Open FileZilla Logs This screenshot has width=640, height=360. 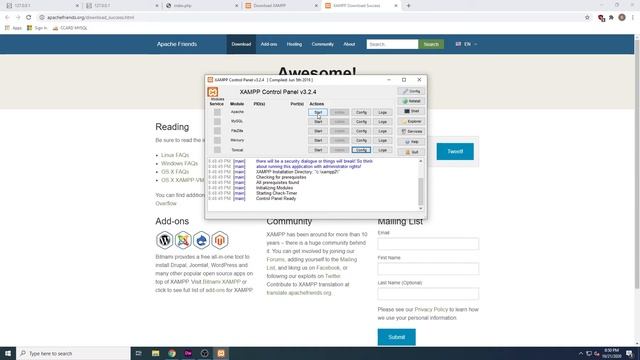point(382,131)
